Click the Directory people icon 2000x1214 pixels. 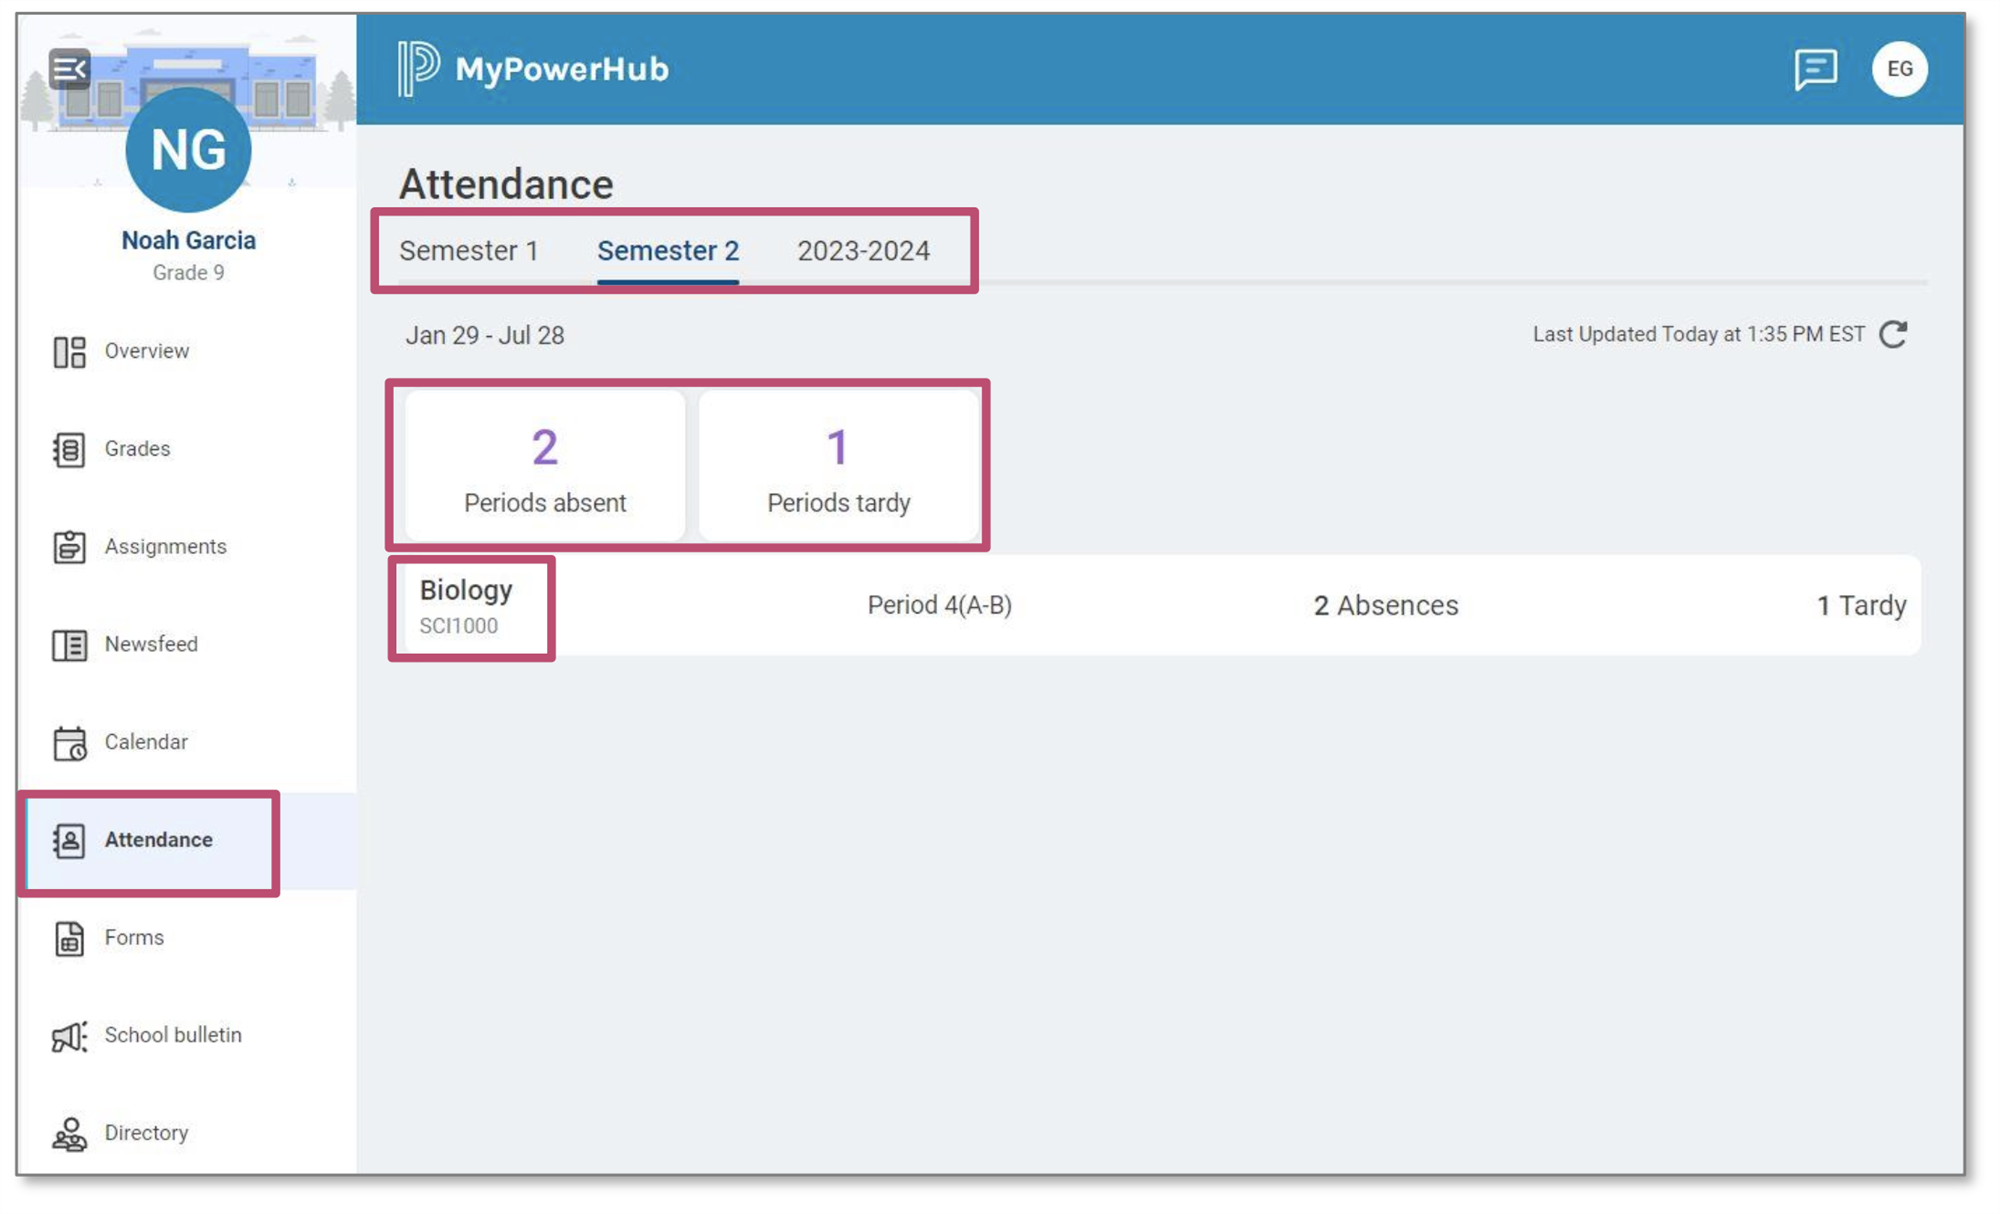click(x=69, y=1133)
